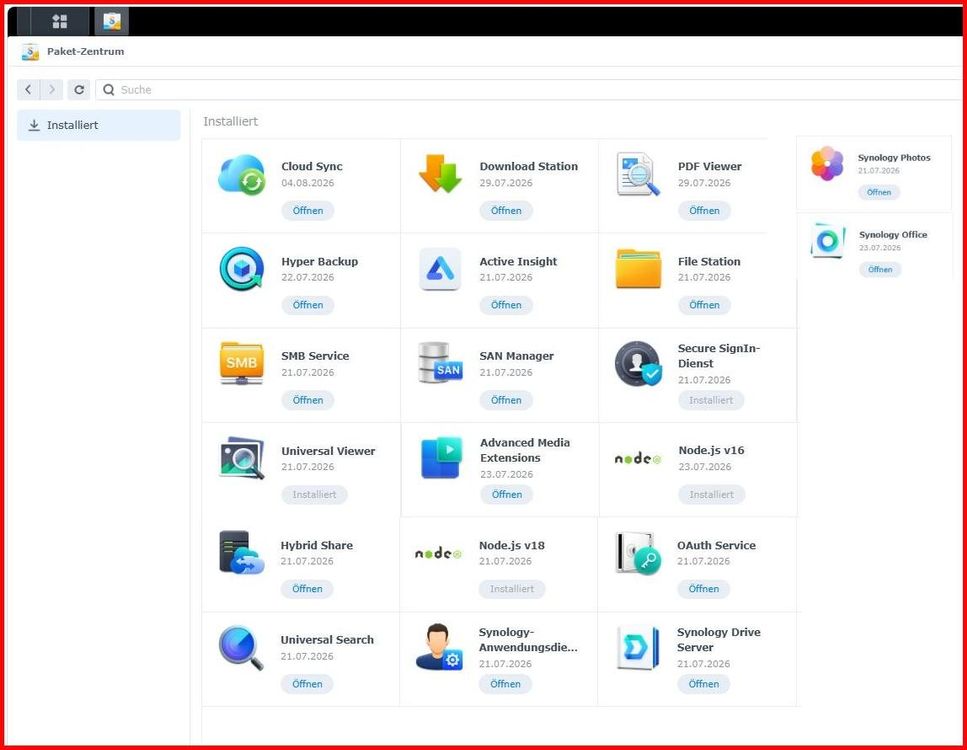This screenshot has height=750, width=967.
Task: Click the Cloud Sync package name
Action: pos(312,167)
